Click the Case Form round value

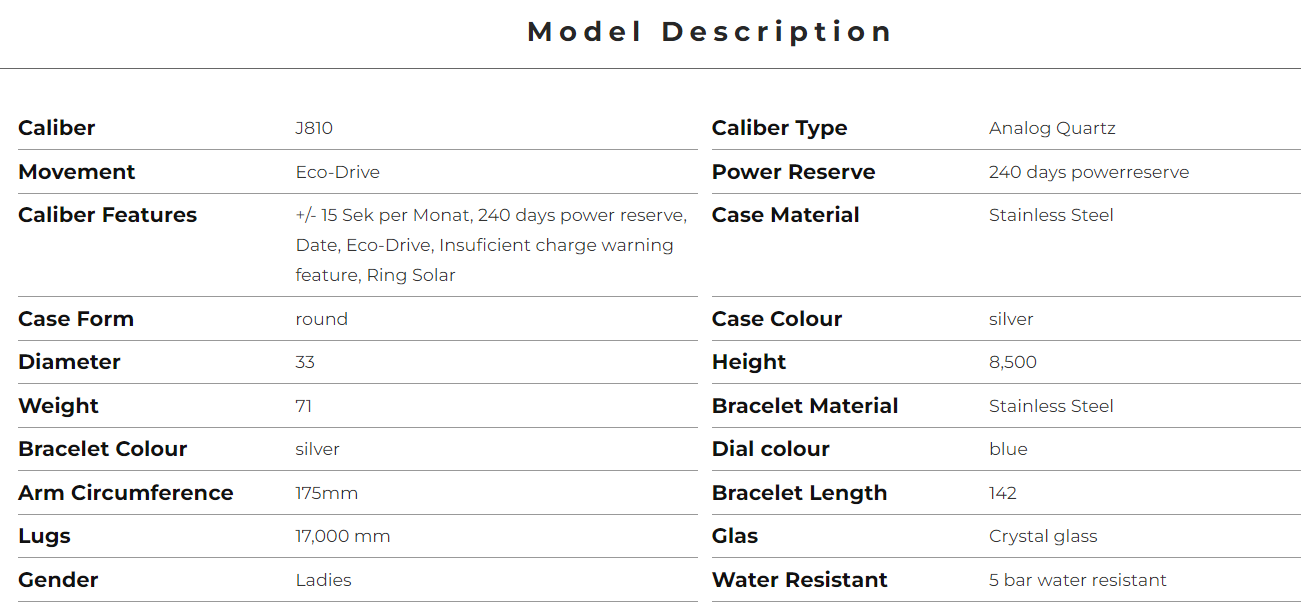(x=322, y=319)
